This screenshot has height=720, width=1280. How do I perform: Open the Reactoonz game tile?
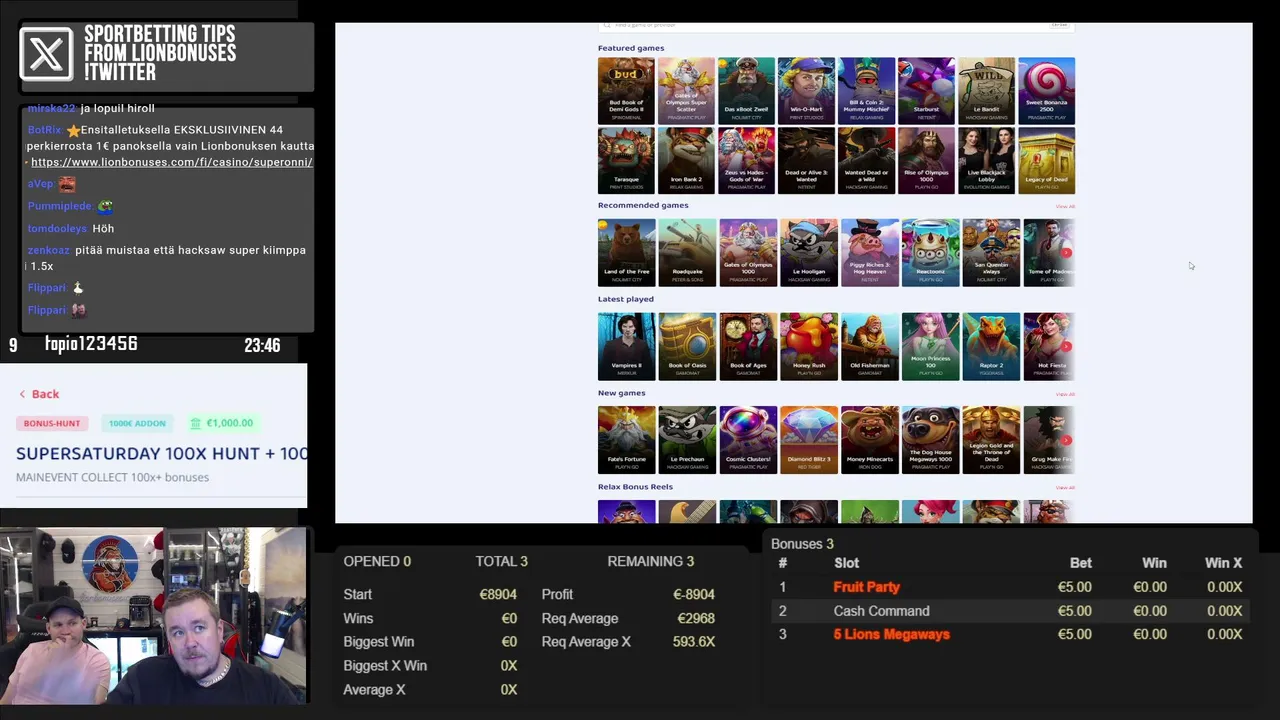(x=930, y=253)
